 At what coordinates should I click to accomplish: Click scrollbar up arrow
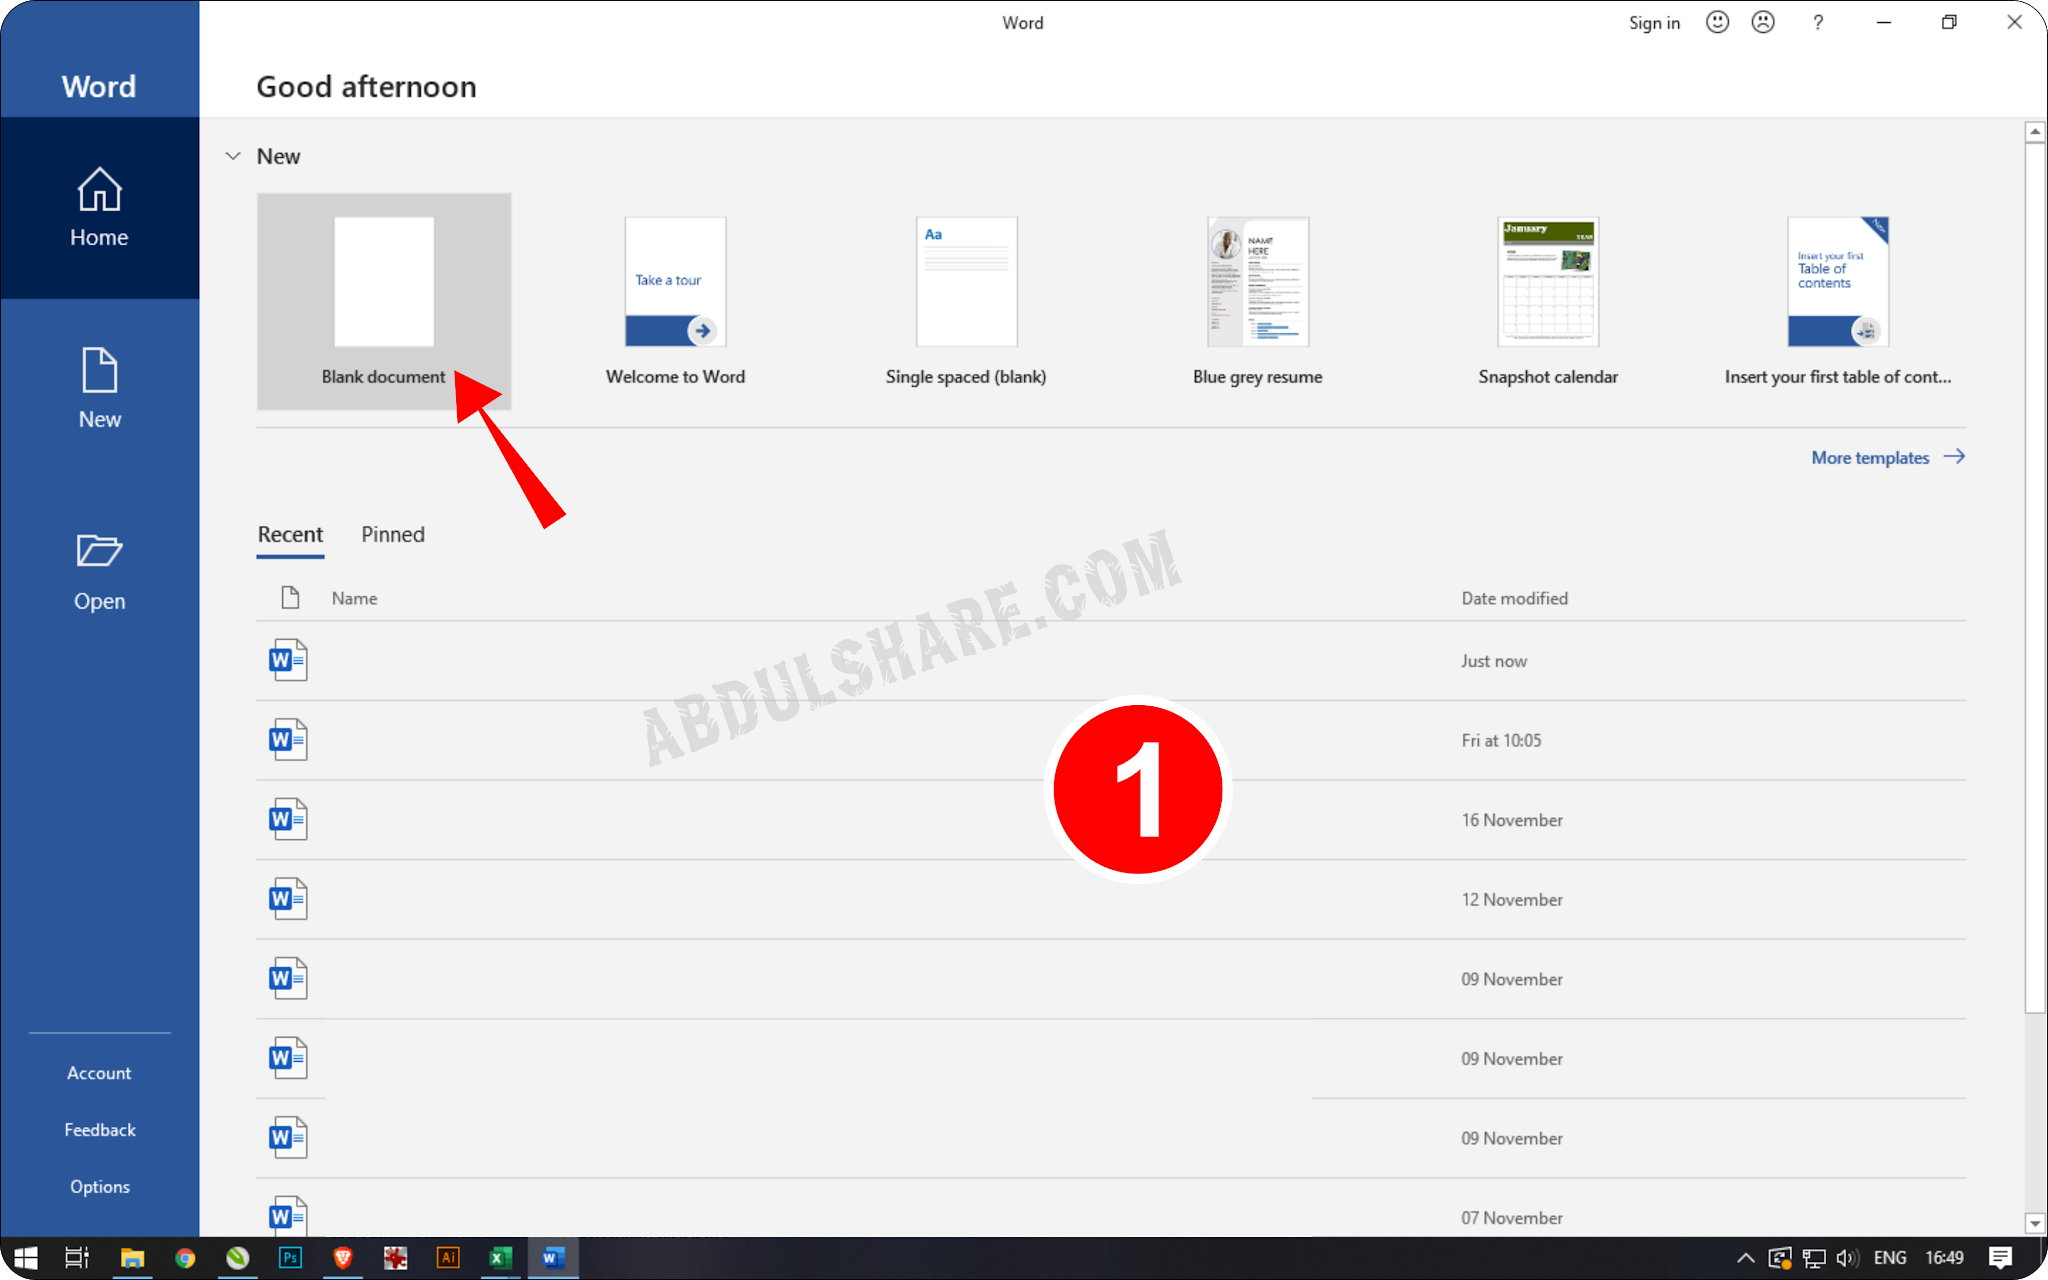pos(2035,131)
